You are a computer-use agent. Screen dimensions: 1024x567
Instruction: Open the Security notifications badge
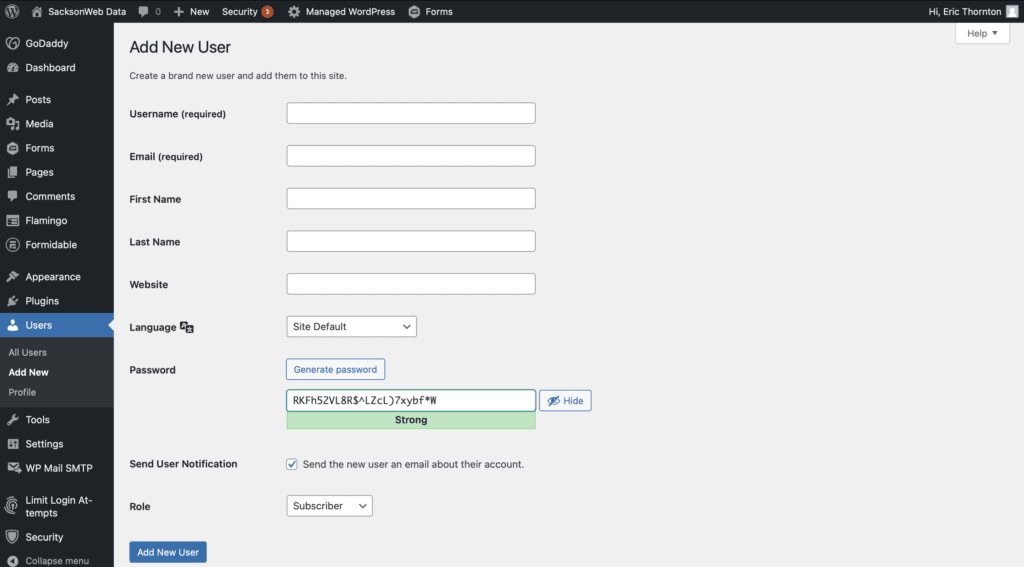[x=267, y=12]
